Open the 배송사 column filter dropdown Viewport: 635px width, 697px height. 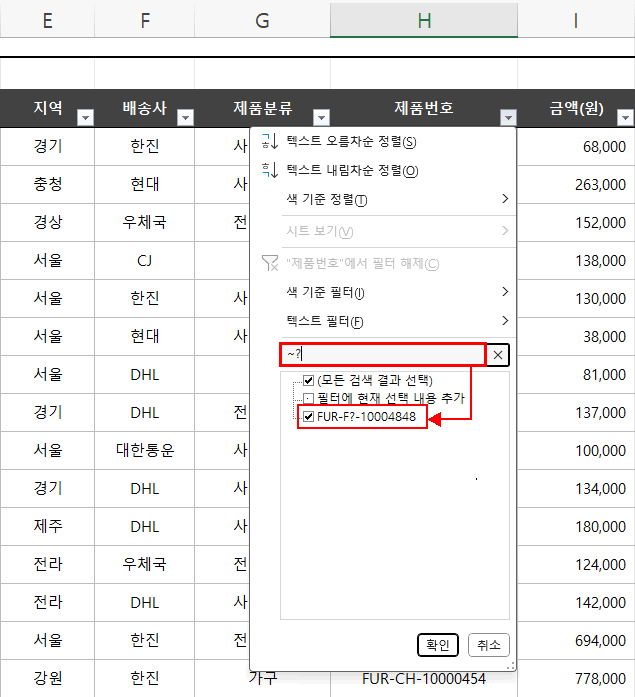click(185, 117)
